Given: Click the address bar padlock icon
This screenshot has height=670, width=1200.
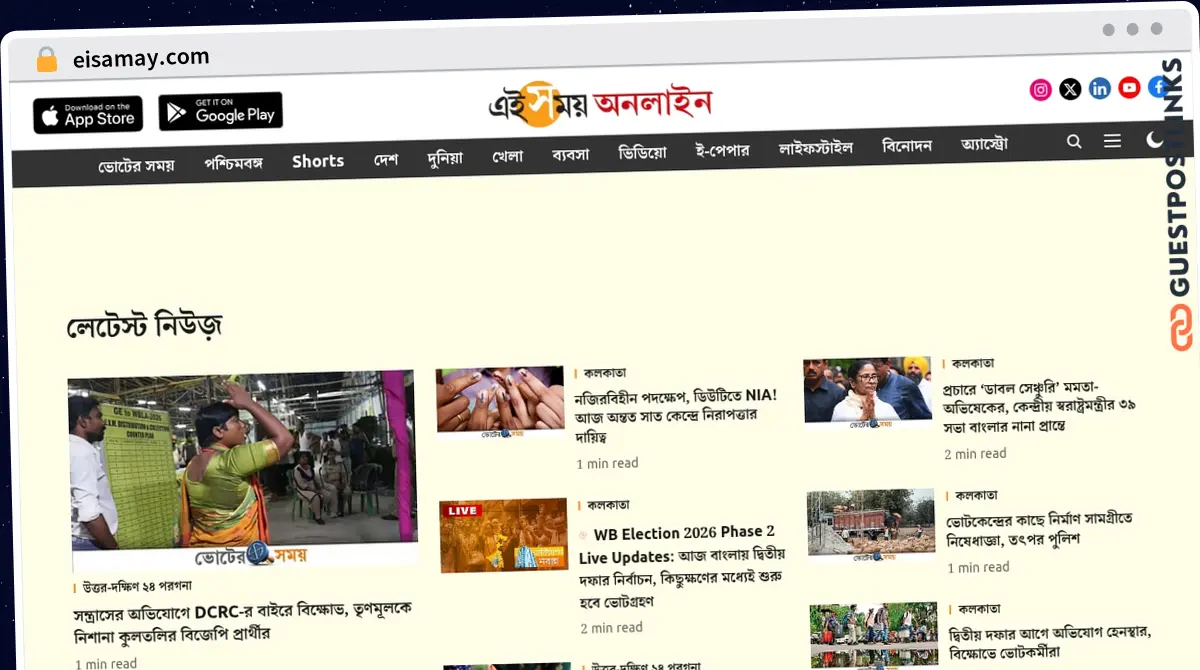Looking at the screenshot, I should click(x=47, y=59).
